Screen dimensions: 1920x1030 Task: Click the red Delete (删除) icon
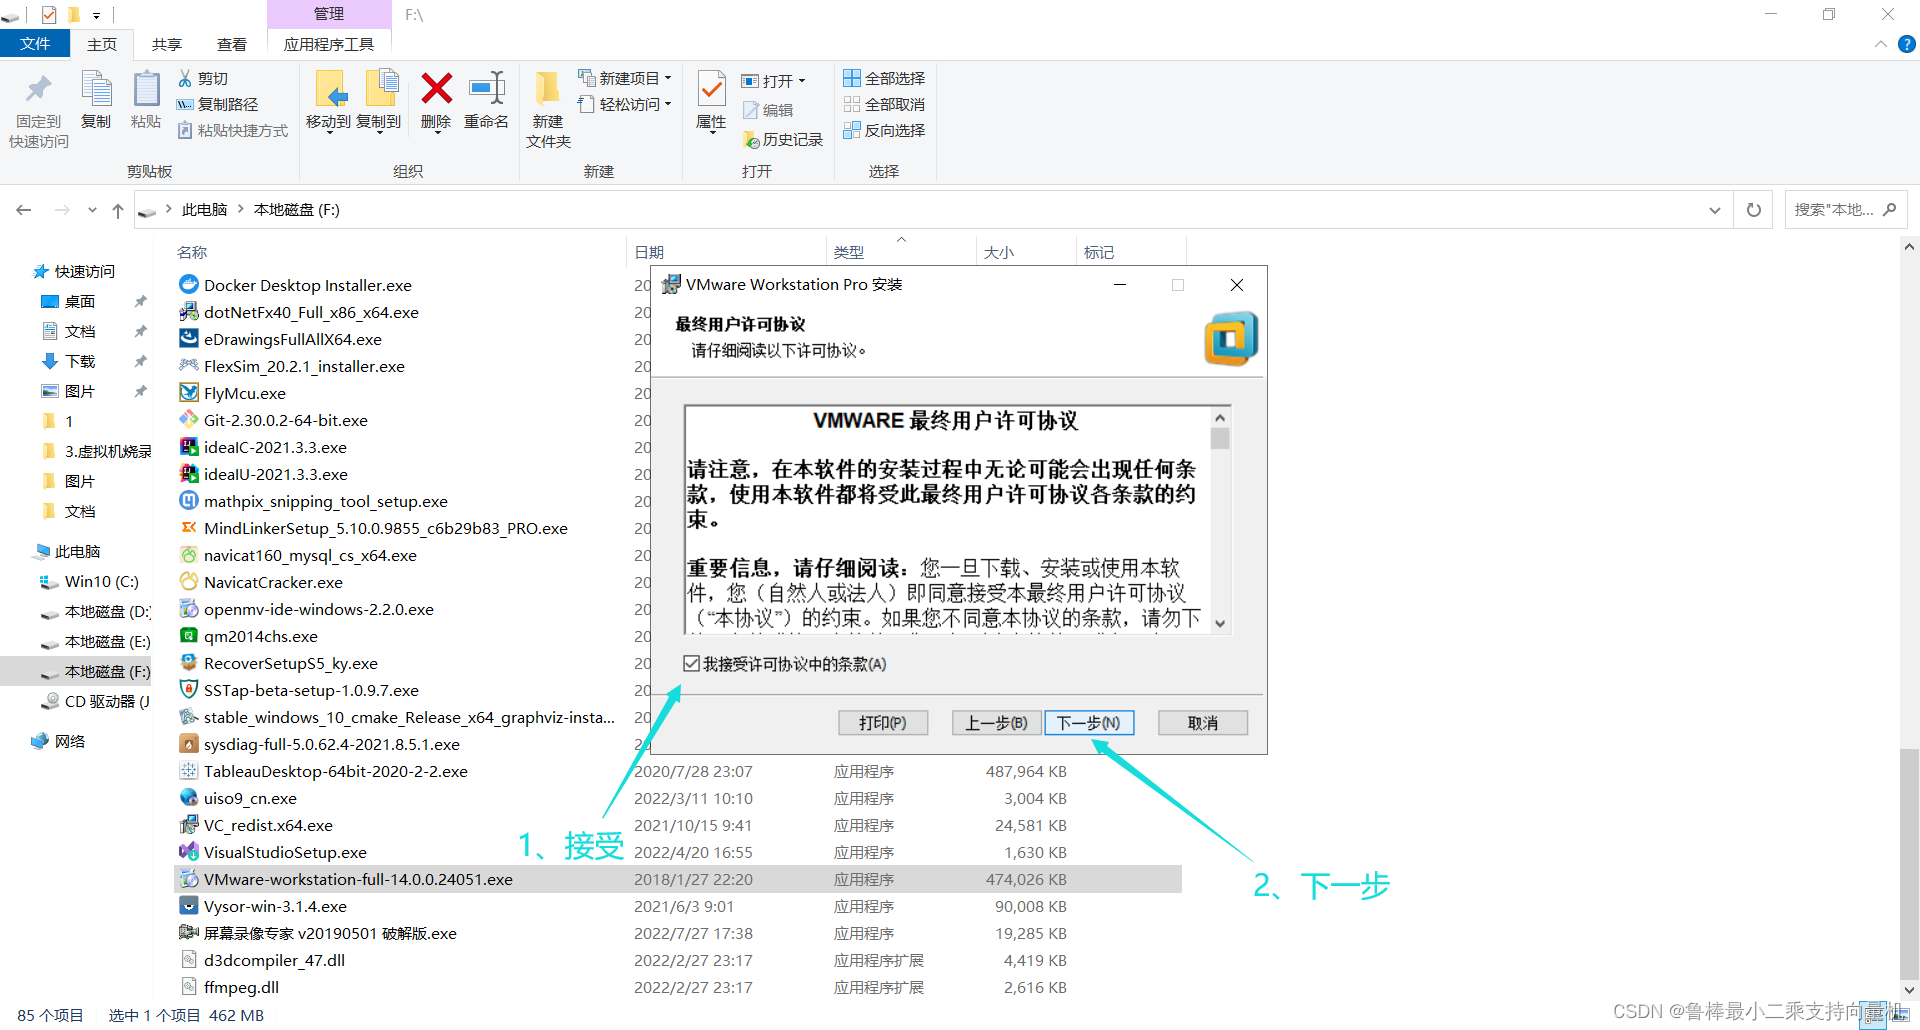click(x=436, y=89)
